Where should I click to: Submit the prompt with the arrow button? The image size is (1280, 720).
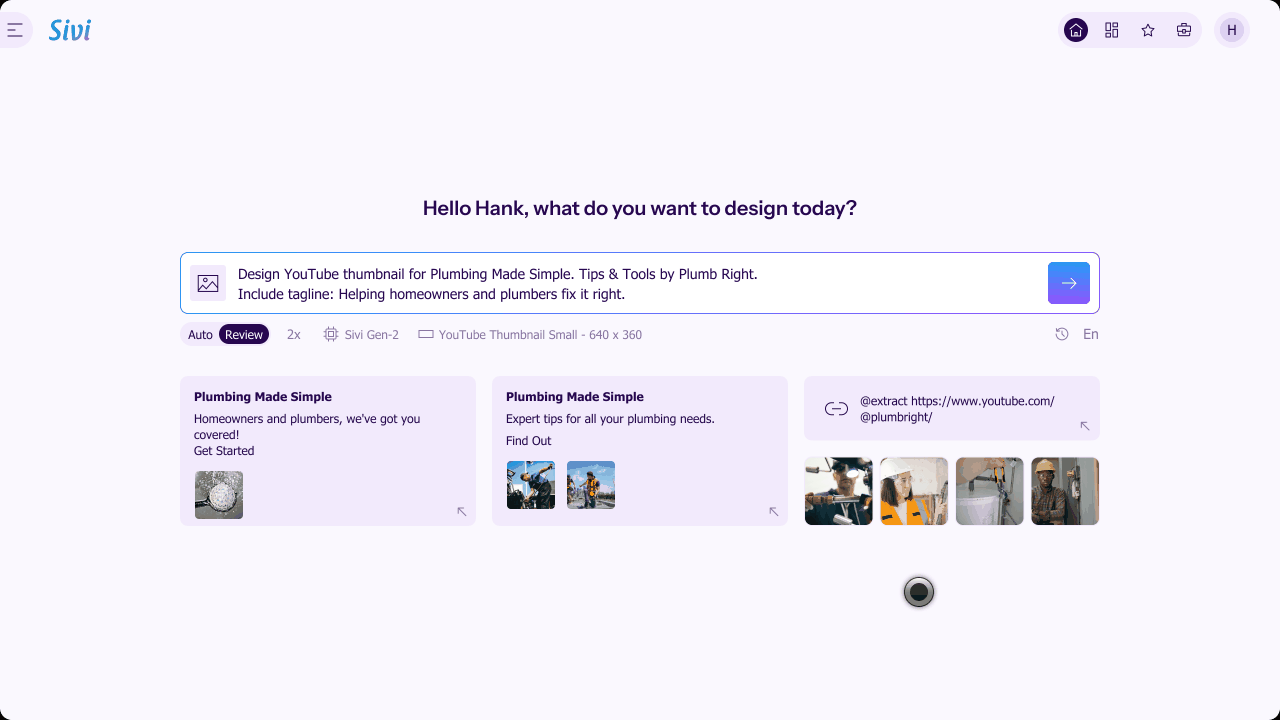coord(1068,283)
